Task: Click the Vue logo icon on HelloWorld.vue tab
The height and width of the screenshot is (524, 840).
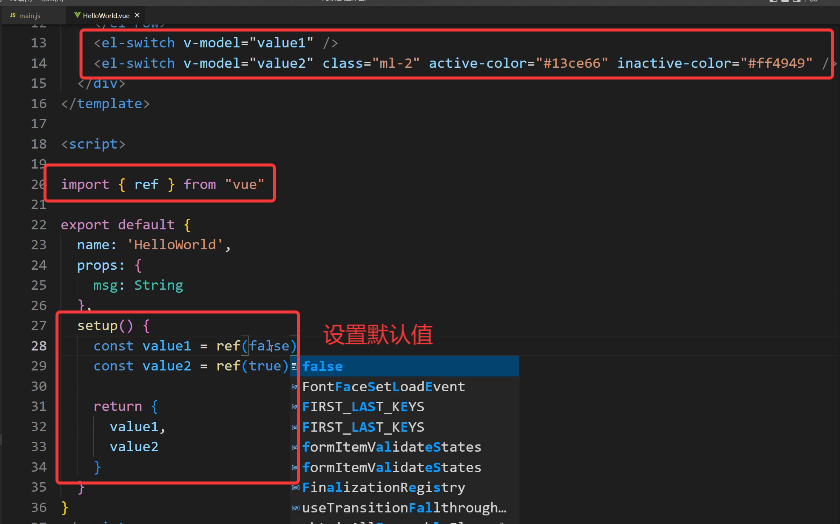Action: 77,16
